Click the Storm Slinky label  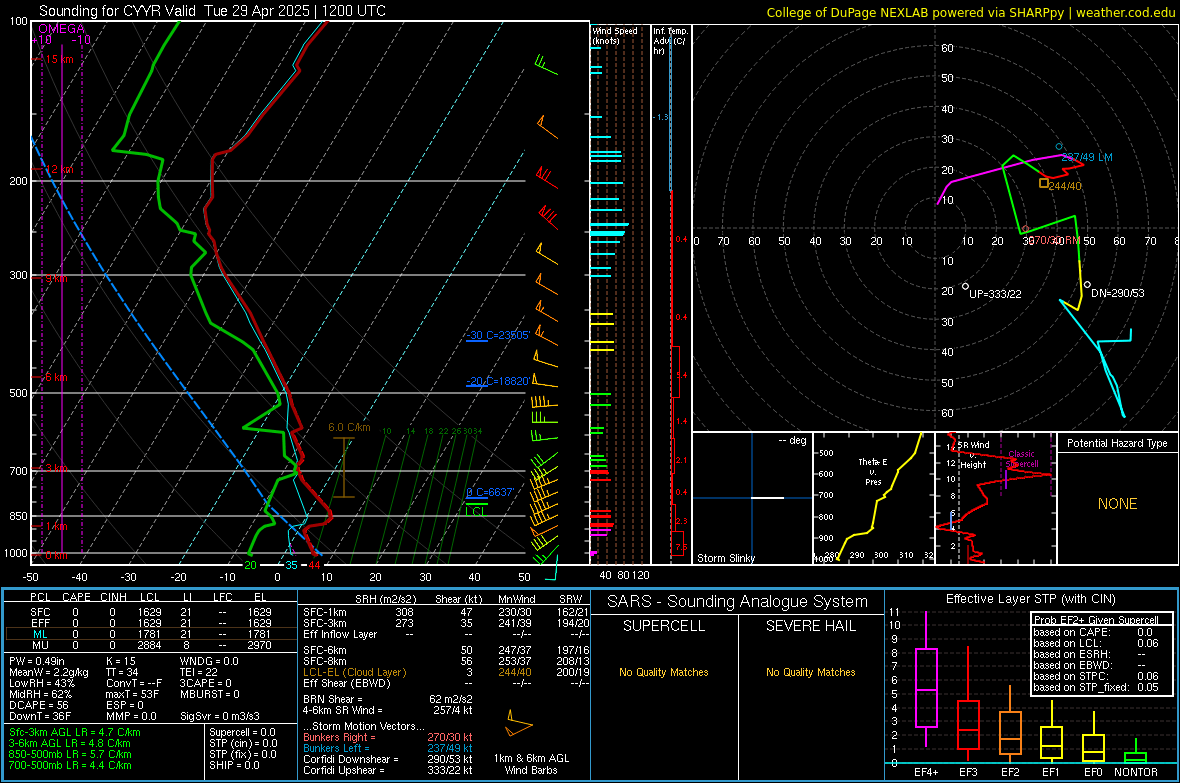[x=725, y=558]
